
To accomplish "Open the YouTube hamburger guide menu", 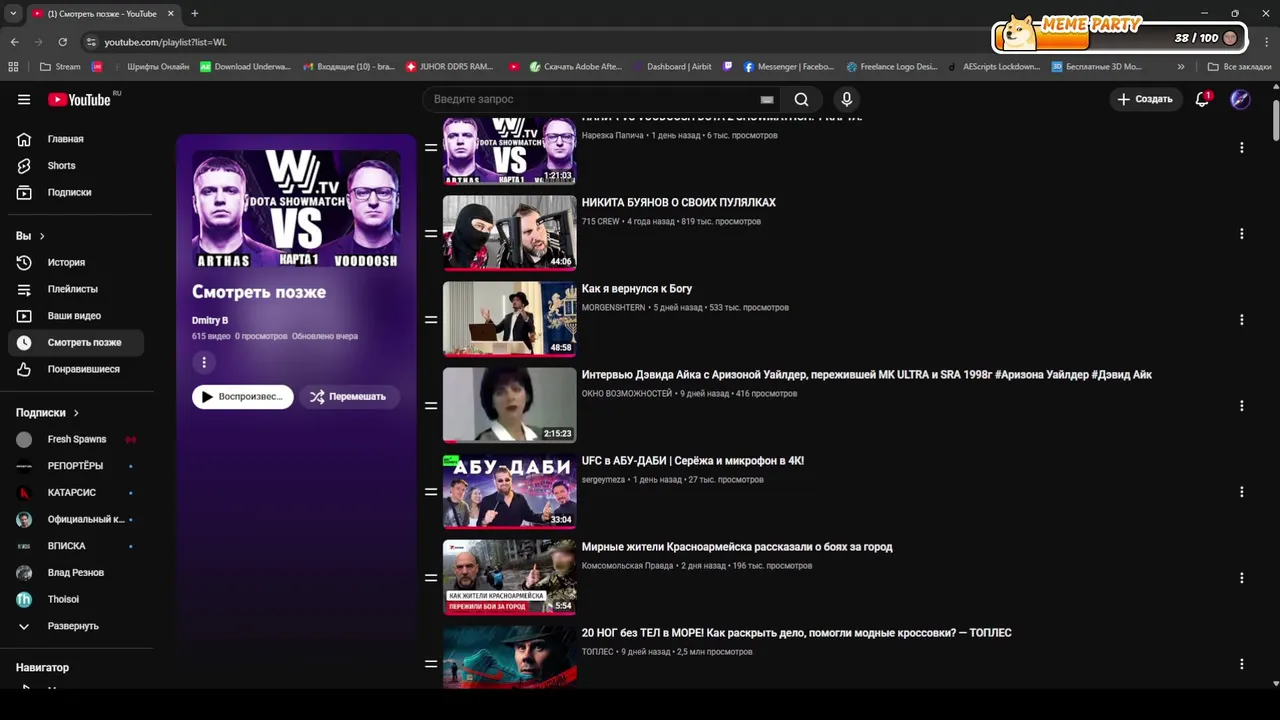I will [24, 99].
